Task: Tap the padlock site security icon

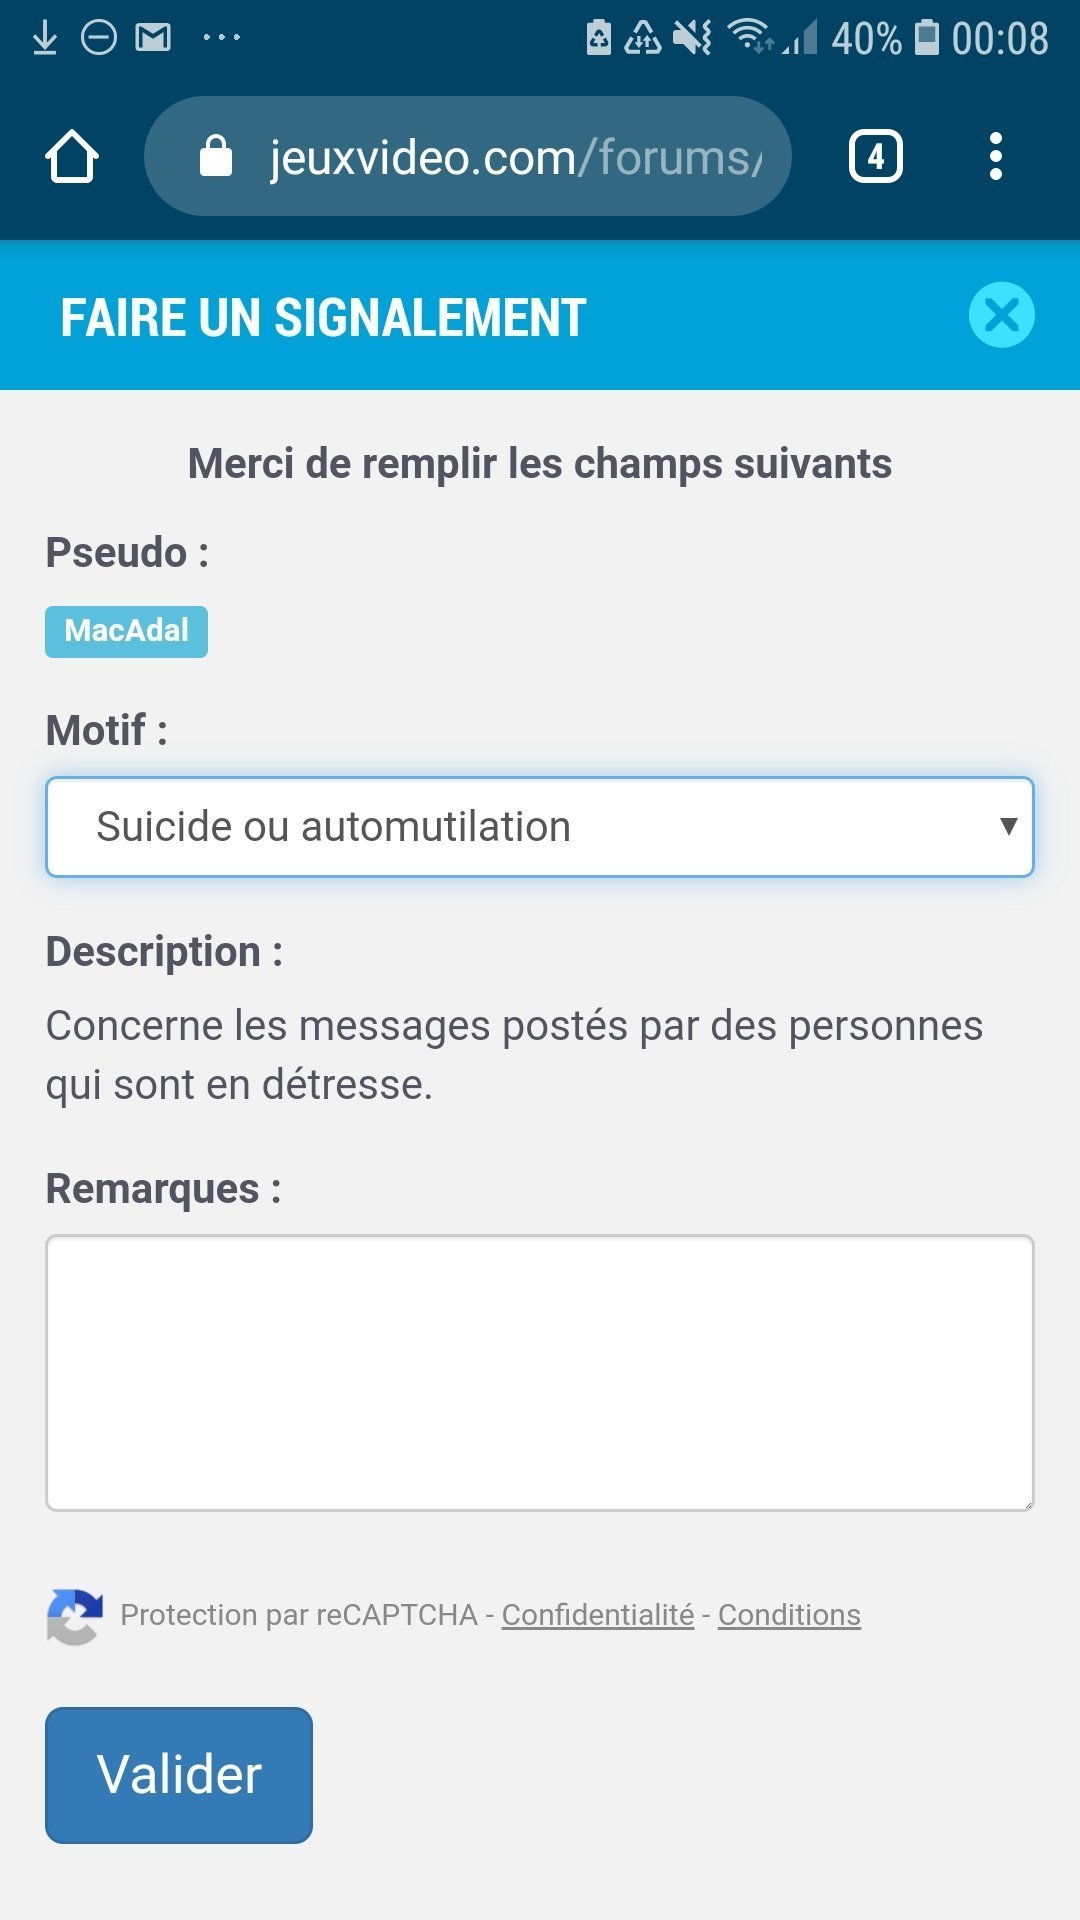Action: coord(216,157)
